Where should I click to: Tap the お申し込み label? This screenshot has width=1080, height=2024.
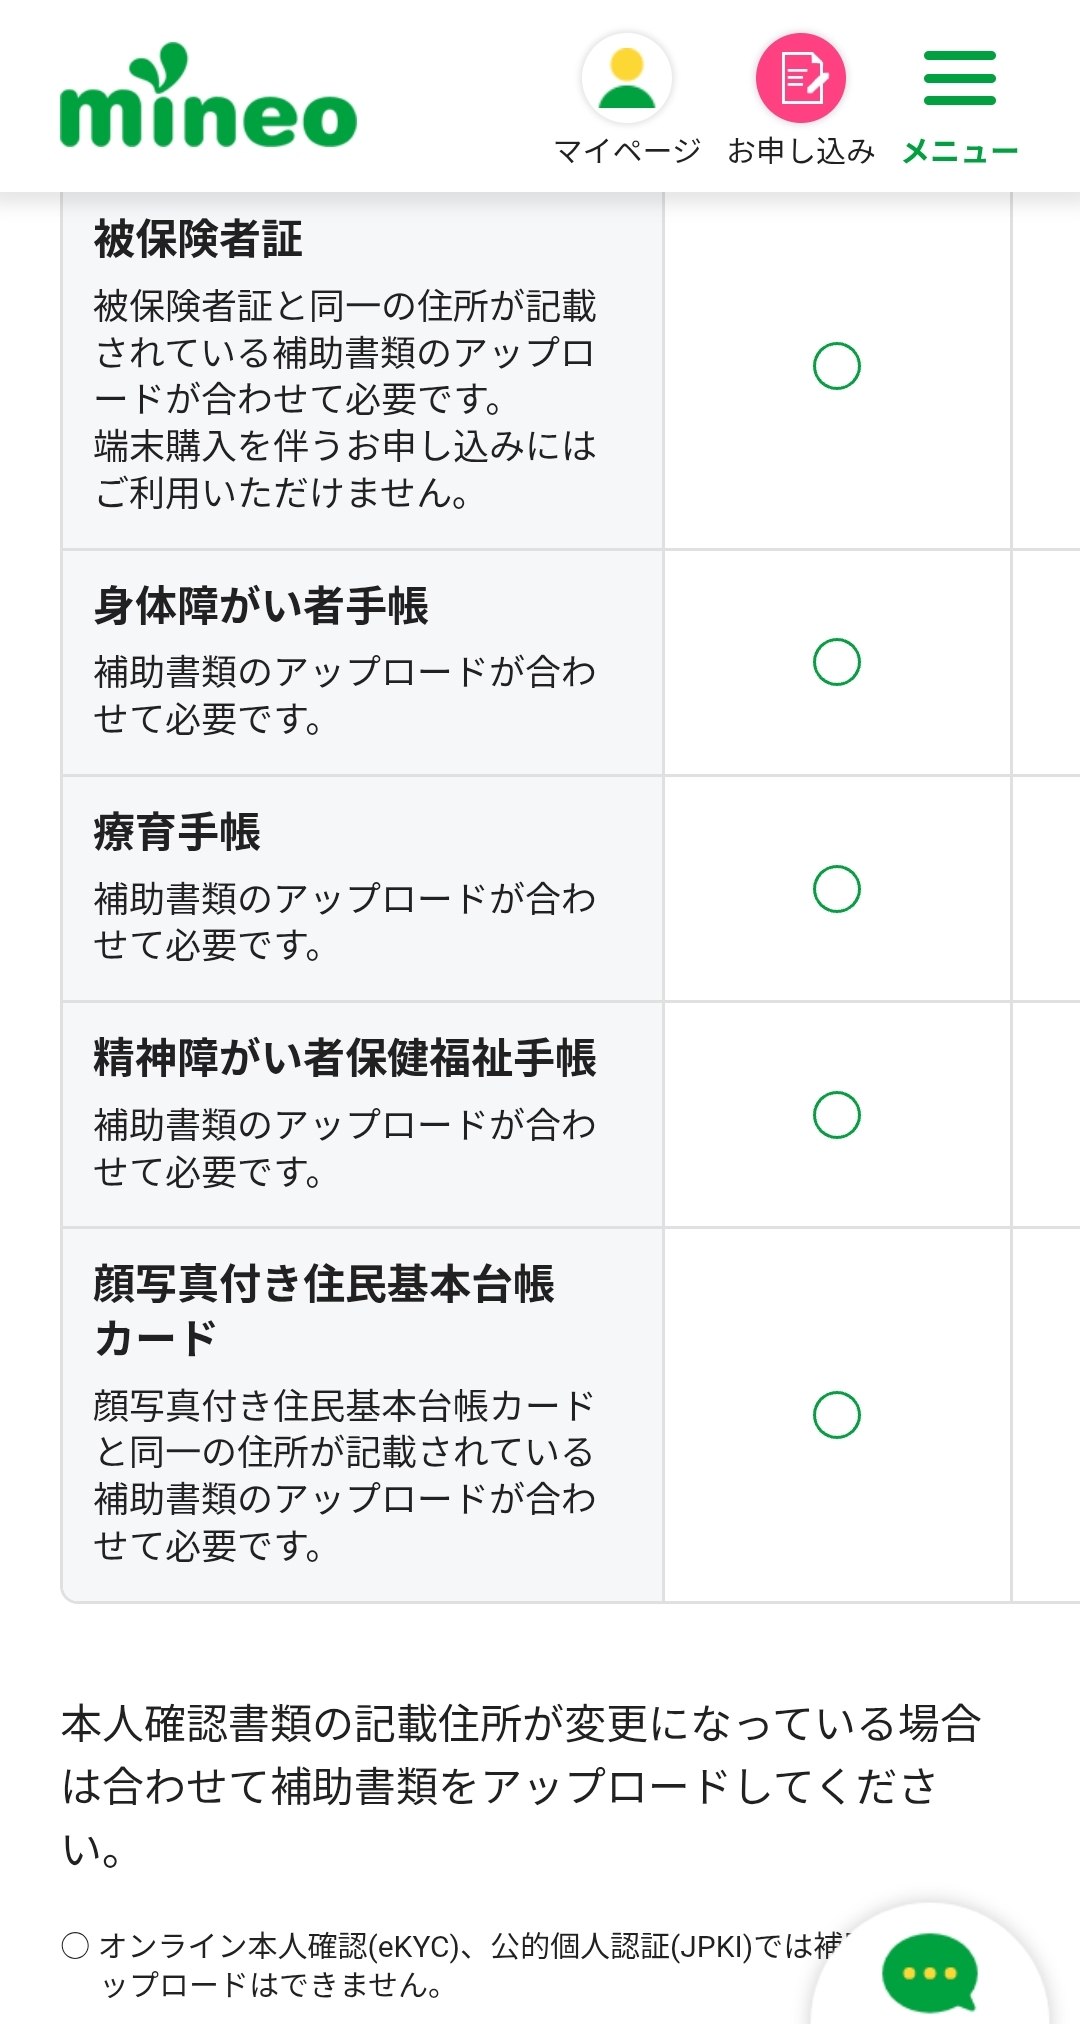[x=801, y=151]
